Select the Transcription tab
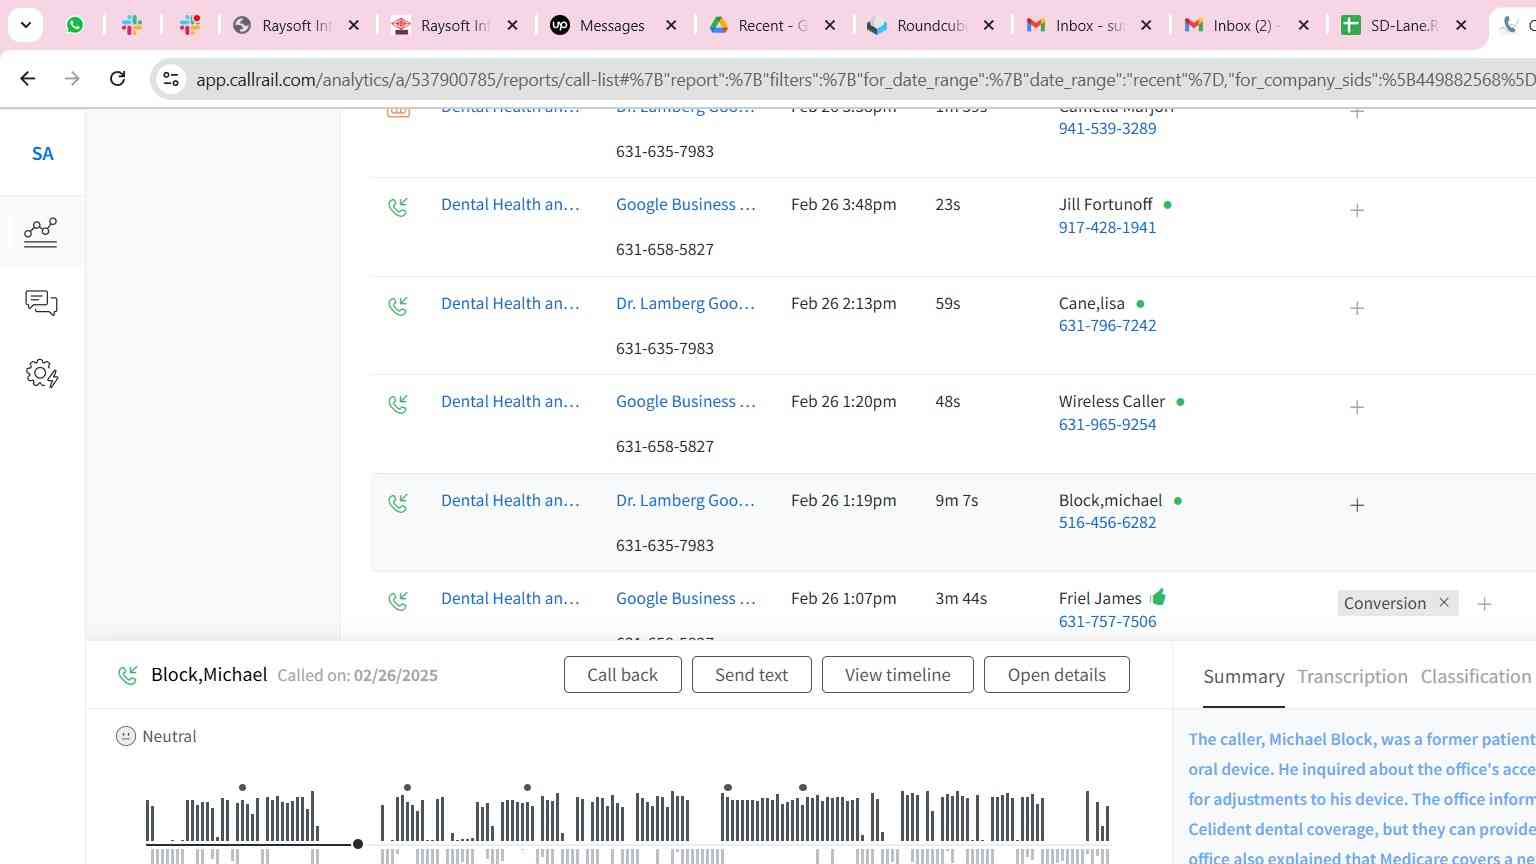 (x=1352, y=677)
